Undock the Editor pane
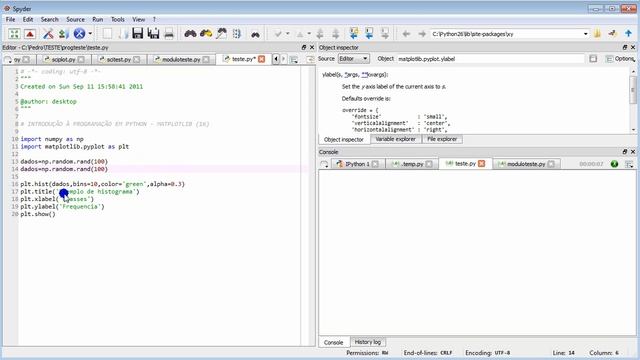Viewport: 640px width, 360px height. click(304, 47)
